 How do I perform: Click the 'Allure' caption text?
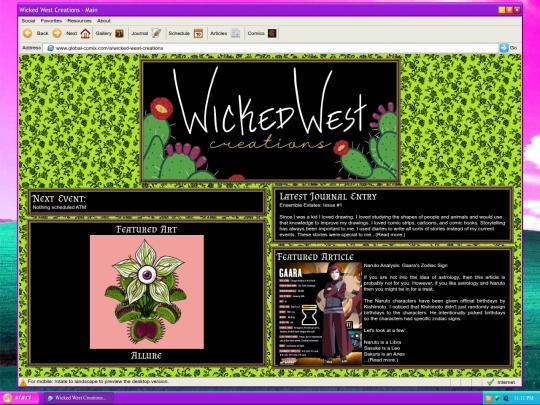(x=146, y=356)
